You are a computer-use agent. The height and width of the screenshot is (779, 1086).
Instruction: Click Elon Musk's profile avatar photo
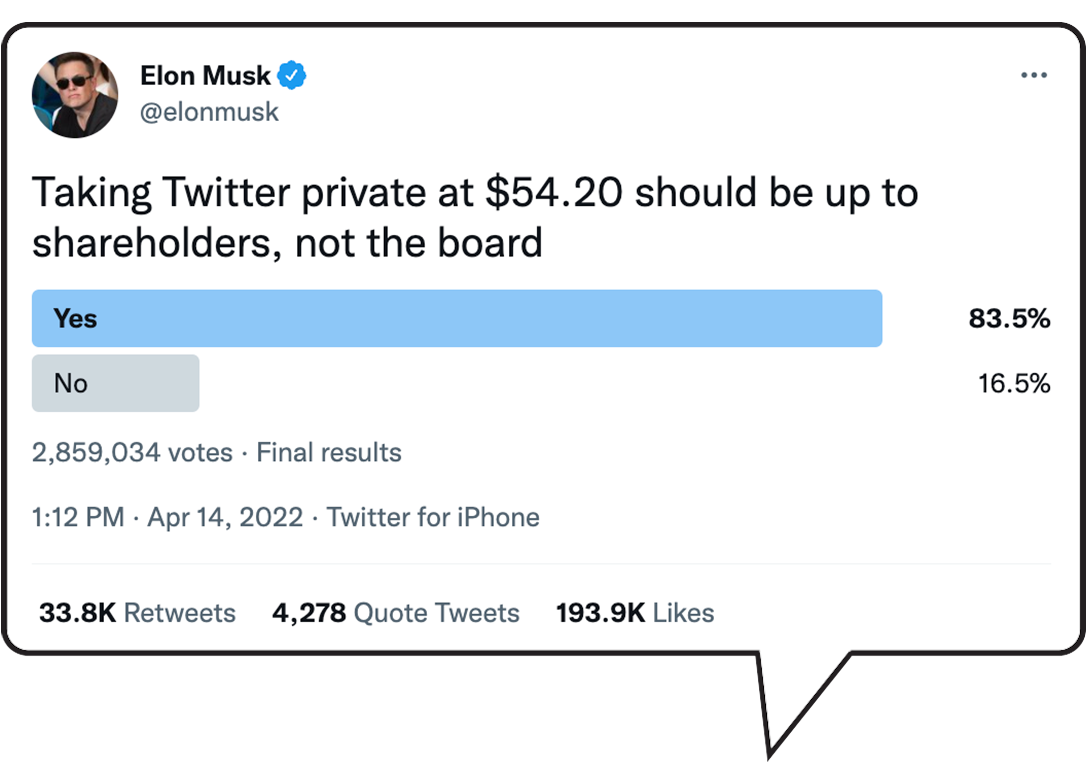click(75, 94)
